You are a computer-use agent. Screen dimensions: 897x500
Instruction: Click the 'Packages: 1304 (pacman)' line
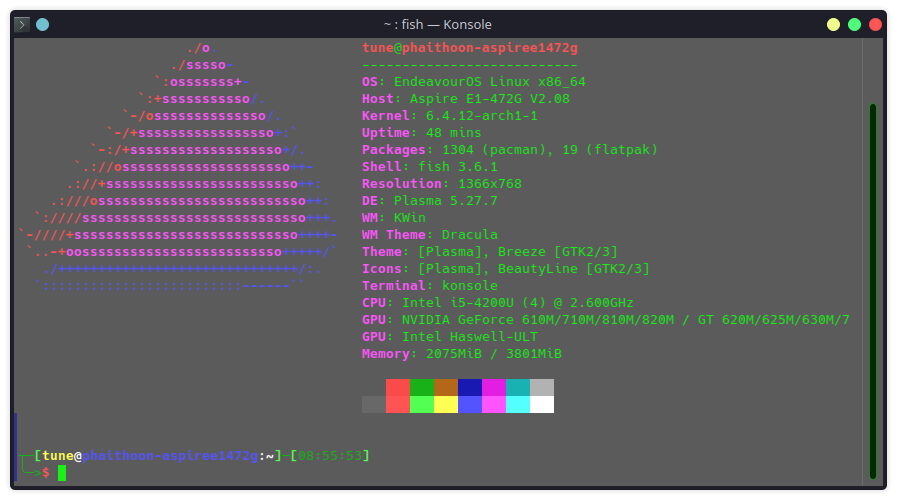click(510, 150)
